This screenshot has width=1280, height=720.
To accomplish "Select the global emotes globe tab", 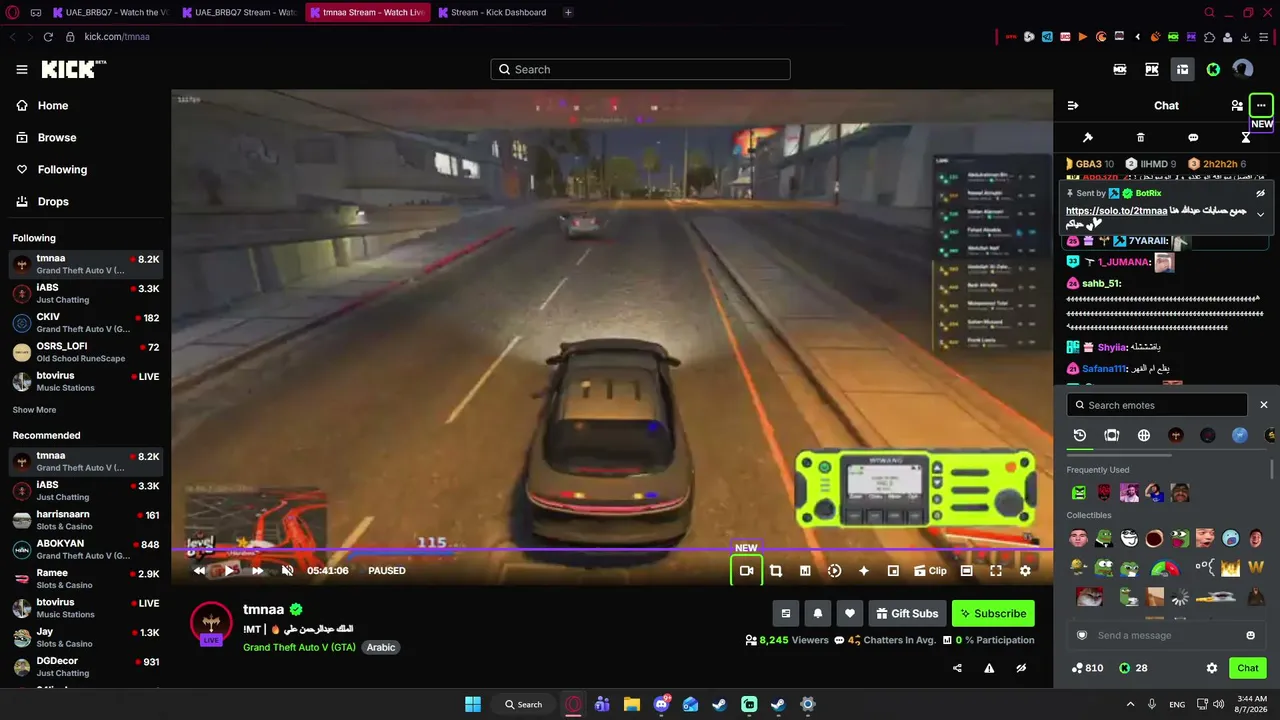I will (1144, 435).
